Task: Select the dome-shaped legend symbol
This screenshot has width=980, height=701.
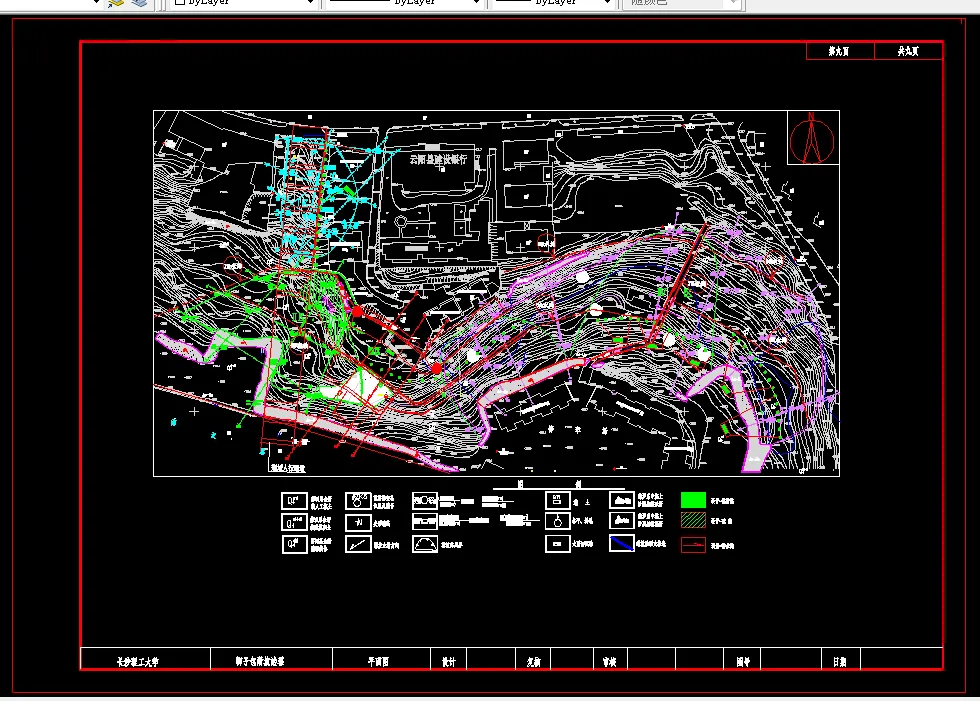Action: (425, 544)
